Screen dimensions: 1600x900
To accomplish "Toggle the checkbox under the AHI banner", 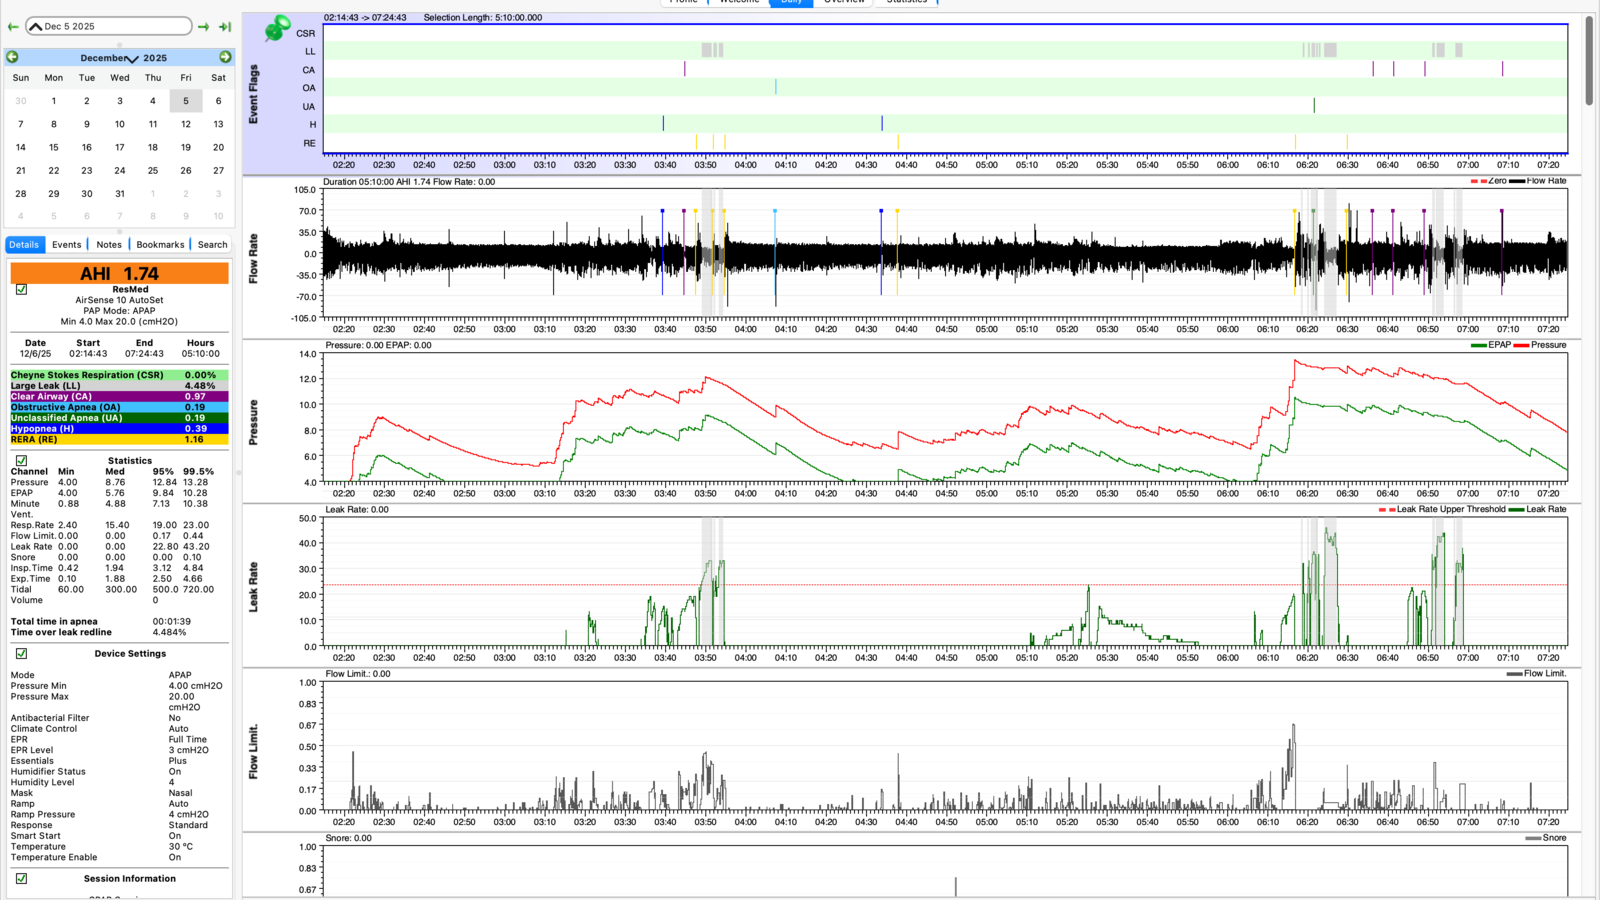I will (x=21, y=290).
